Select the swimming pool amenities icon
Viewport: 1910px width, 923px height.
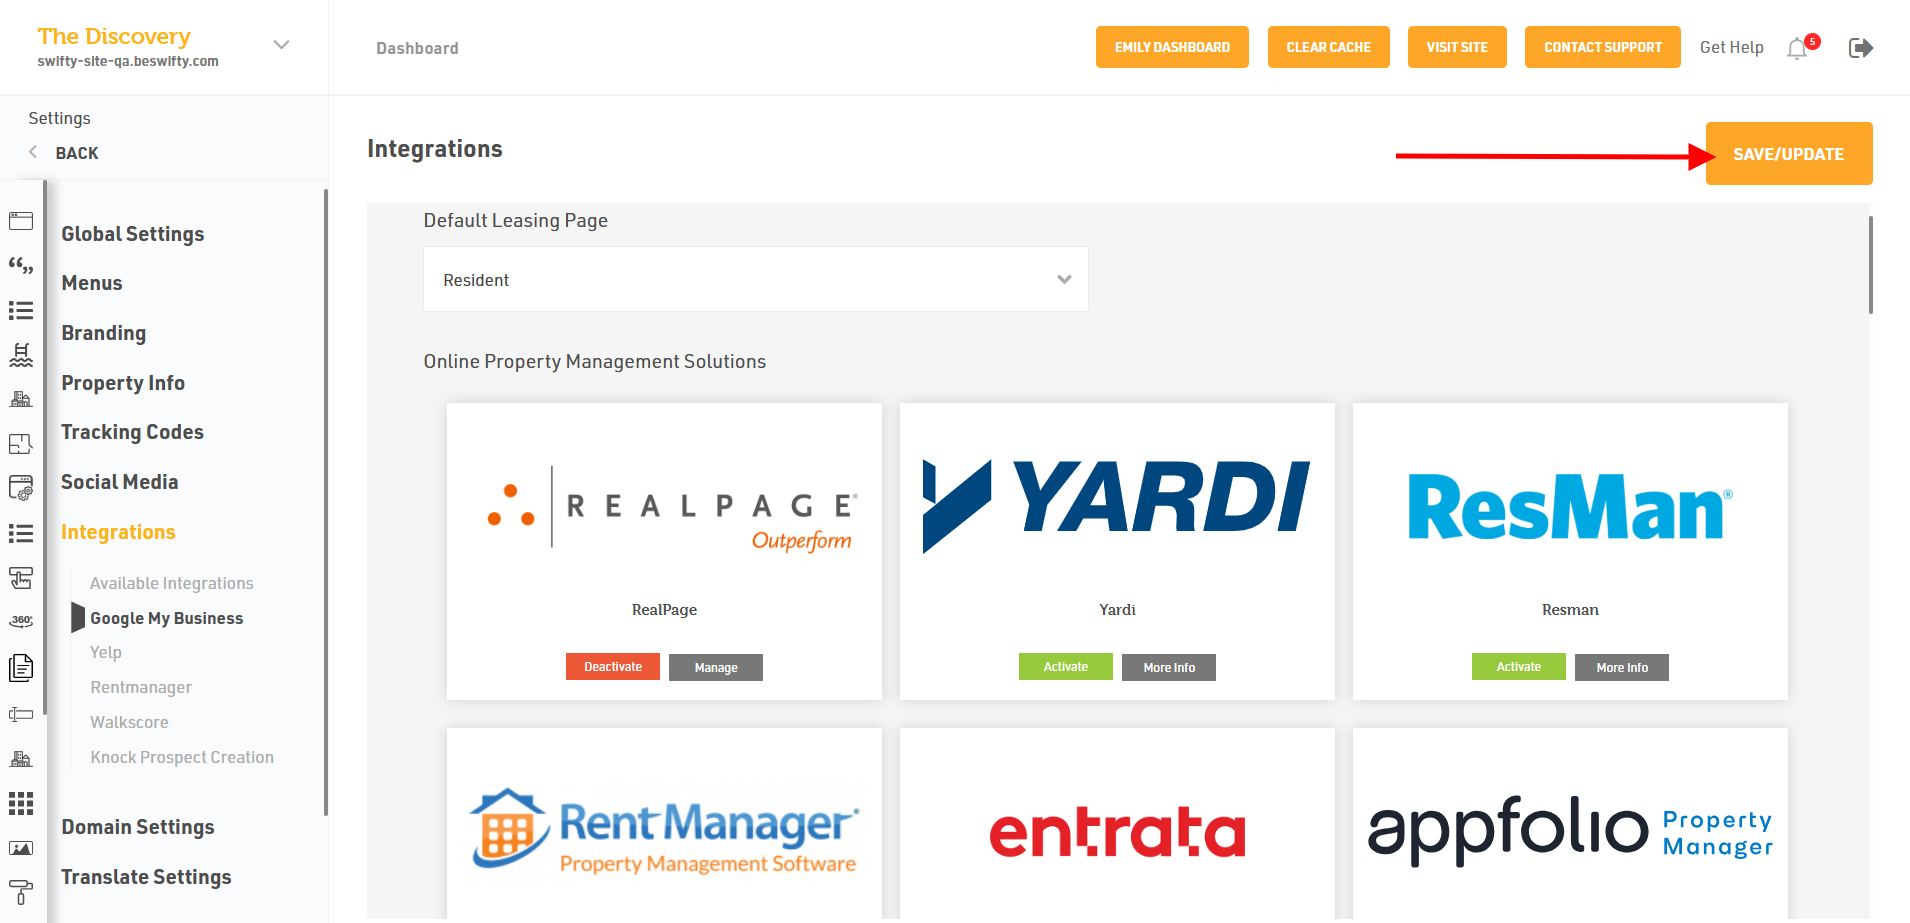click(21, 355)
